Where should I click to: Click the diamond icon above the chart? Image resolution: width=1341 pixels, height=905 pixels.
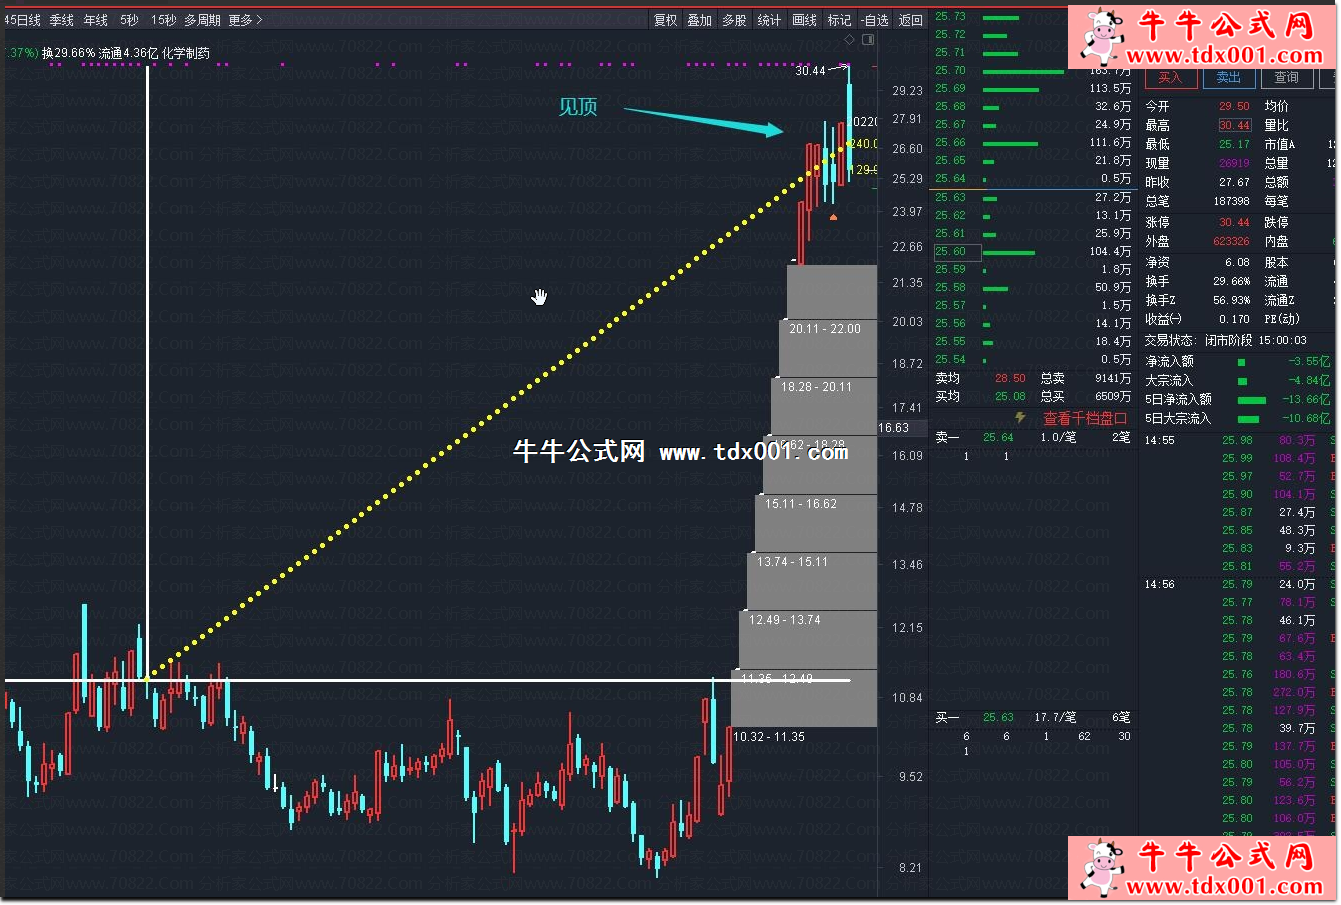coord(850,40)
